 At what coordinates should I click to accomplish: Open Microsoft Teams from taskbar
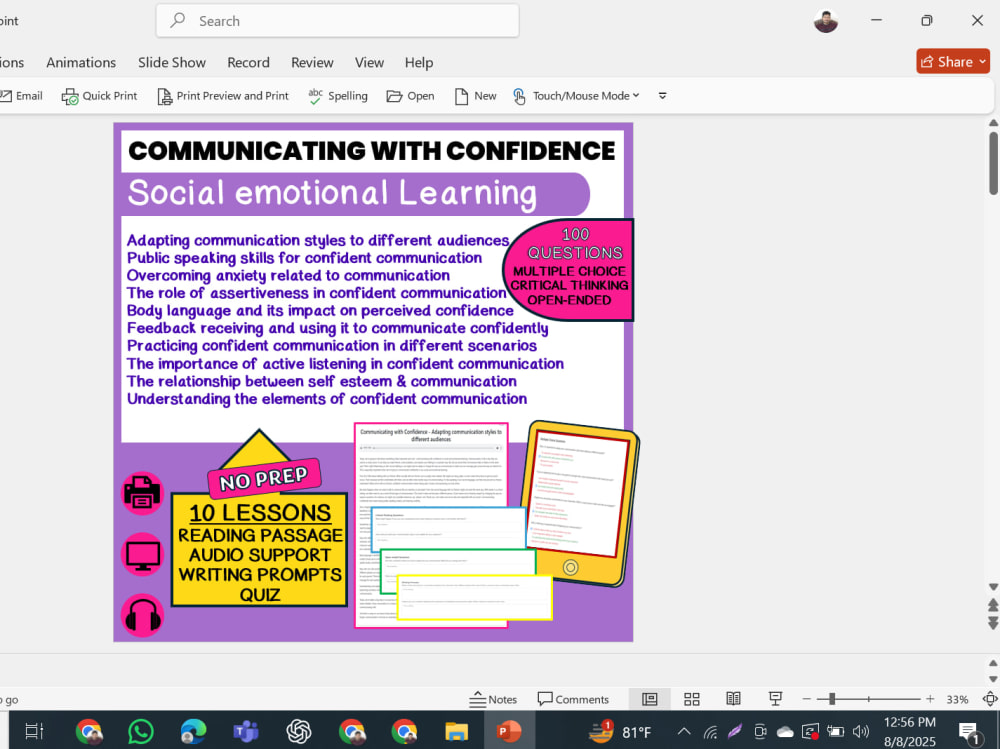(x=246, y=731)
